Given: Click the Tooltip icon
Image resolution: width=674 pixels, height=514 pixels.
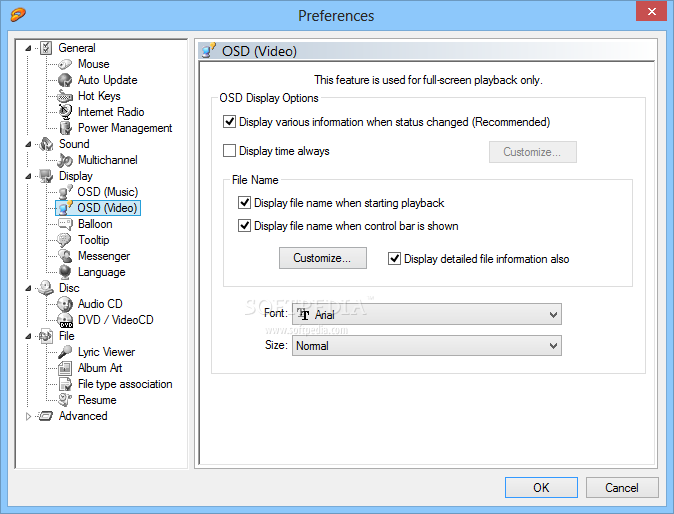Looking at the screenshot, I should click(65, 240).
